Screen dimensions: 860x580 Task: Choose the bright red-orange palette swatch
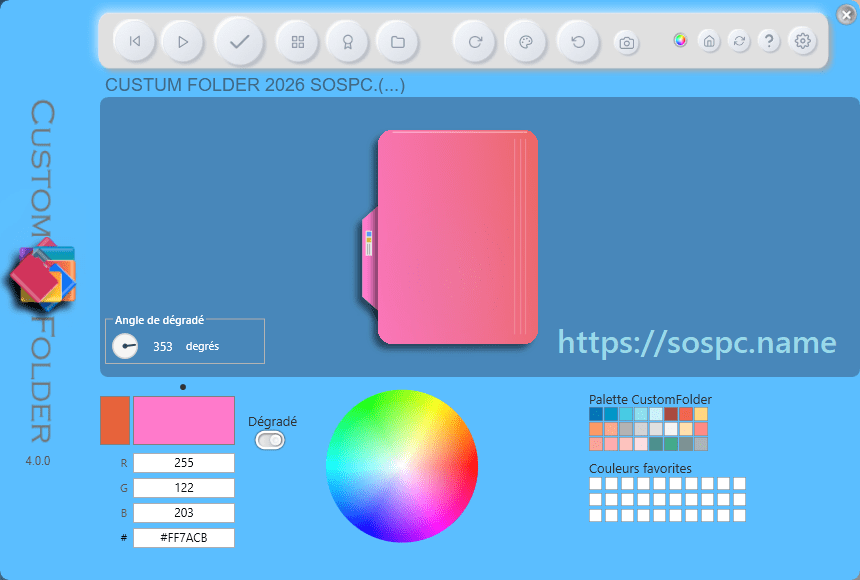click(686, 414)
